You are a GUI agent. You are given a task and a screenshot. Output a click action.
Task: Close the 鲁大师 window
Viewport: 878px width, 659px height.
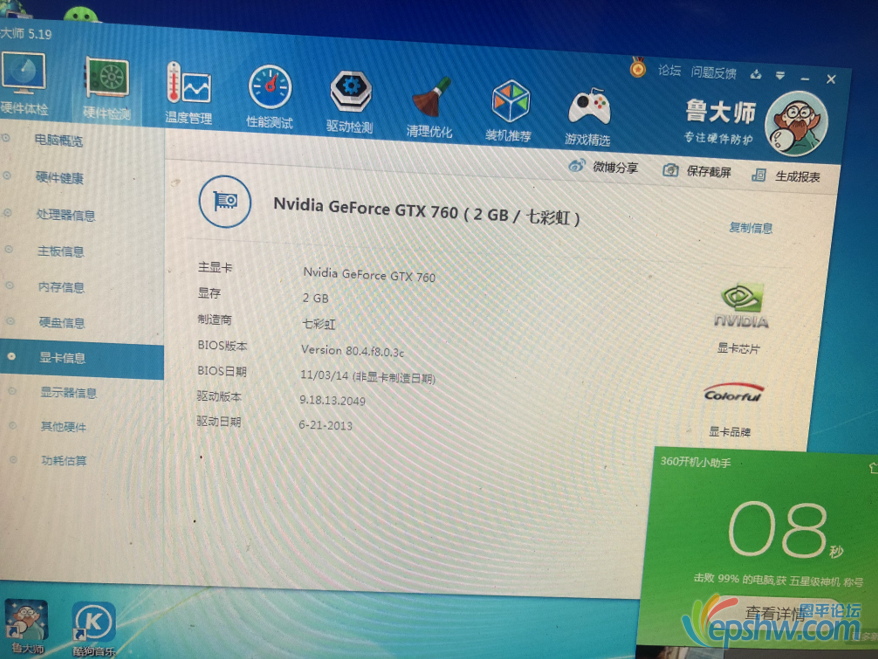[x=831, y=80]
